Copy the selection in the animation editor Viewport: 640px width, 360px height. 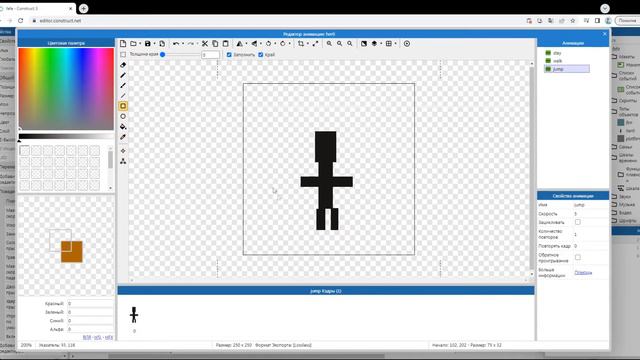(x=215, y=43)
